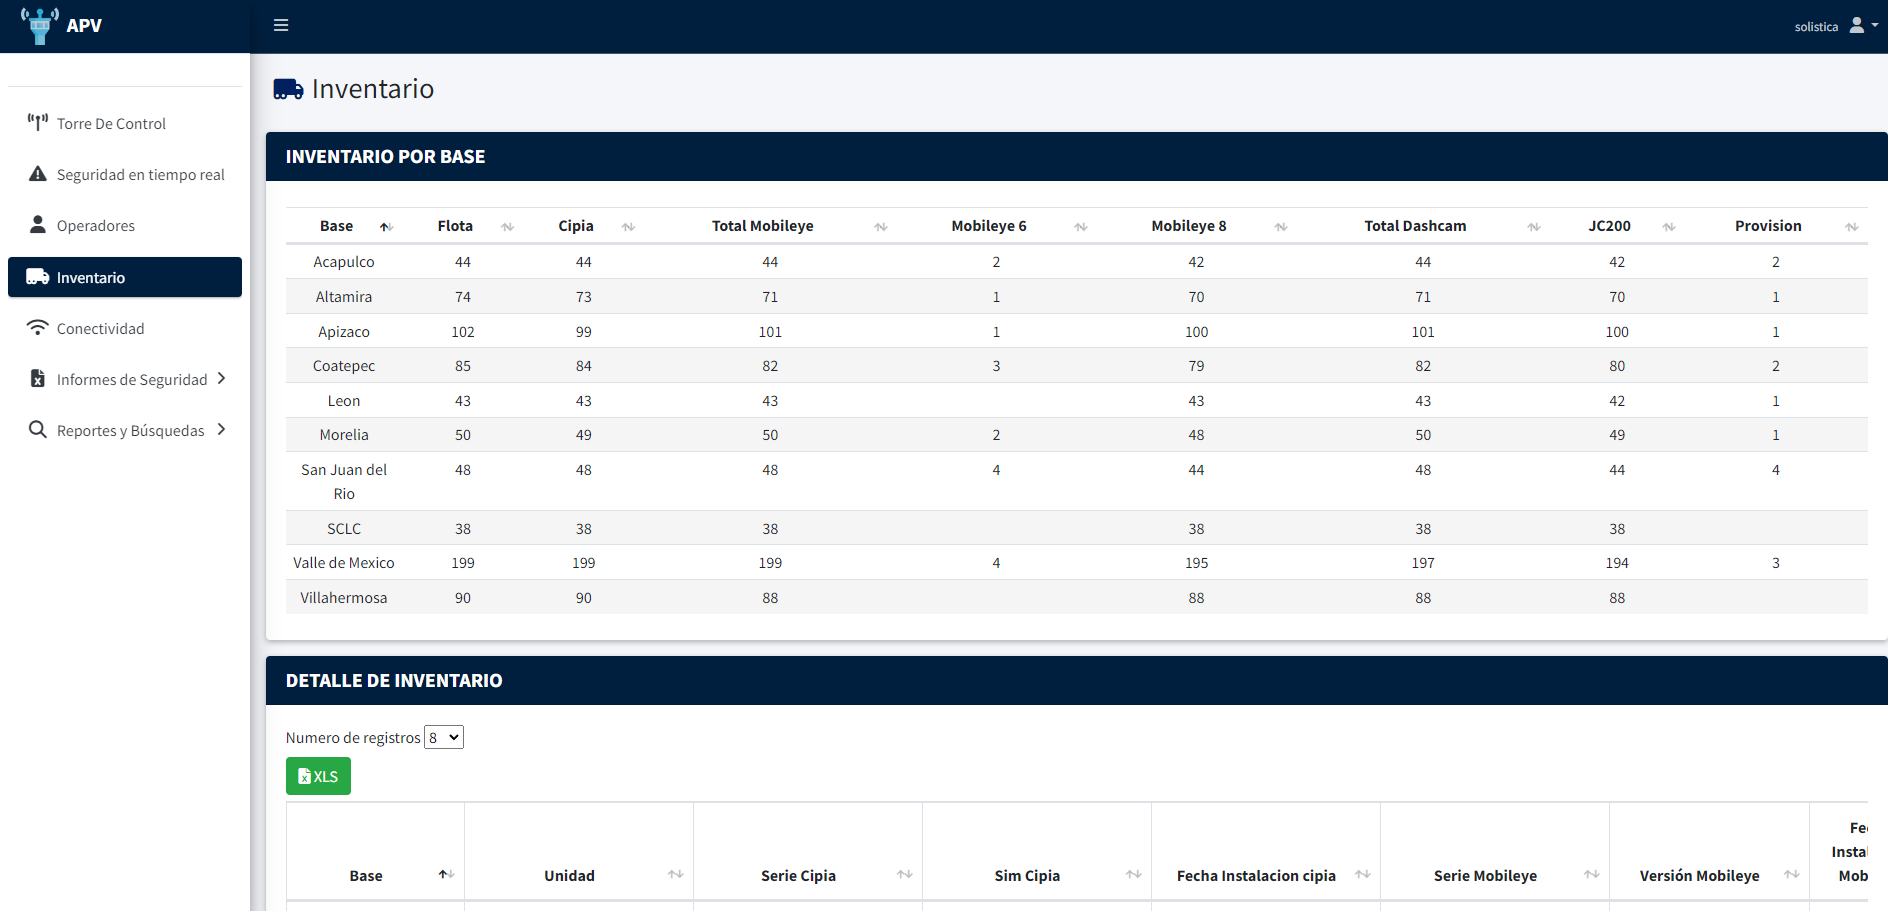Open Torre De Control menu item

tap(125, 123)
